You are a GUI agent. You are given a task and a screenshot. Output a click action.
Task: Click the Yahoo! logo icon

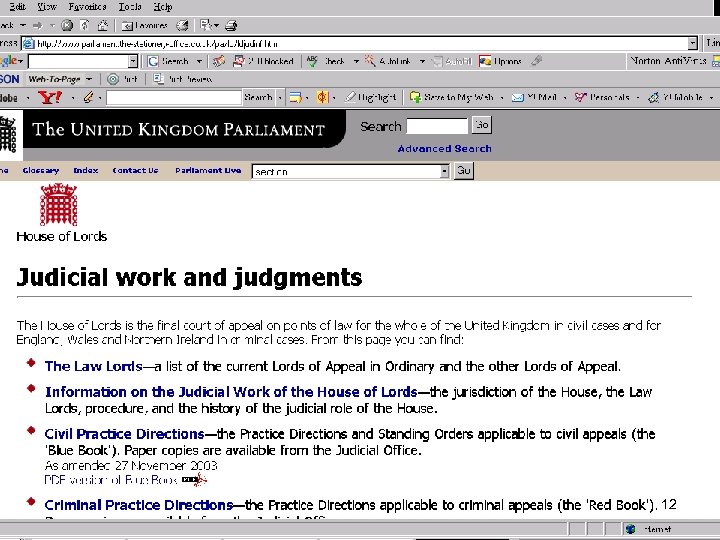tap(50, 97)
